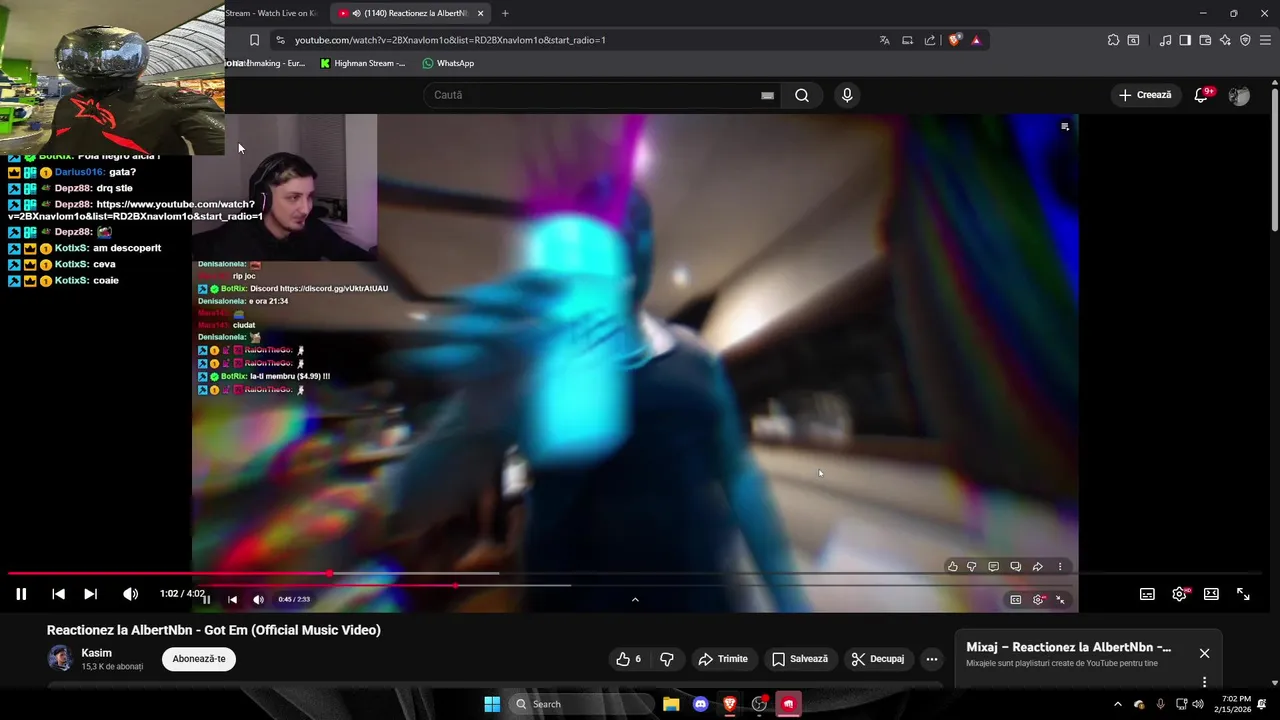Viewport: 1280px width, 720px height.
Task: Go to previous video in the mix
Action: [x=58, y=594]
